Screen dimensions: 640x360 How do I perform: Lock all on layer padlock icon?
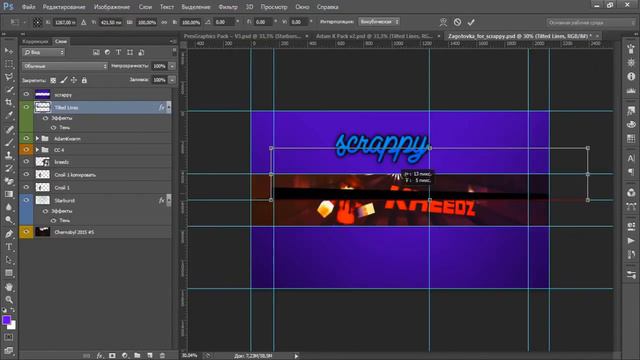click(x=84, y=80)
